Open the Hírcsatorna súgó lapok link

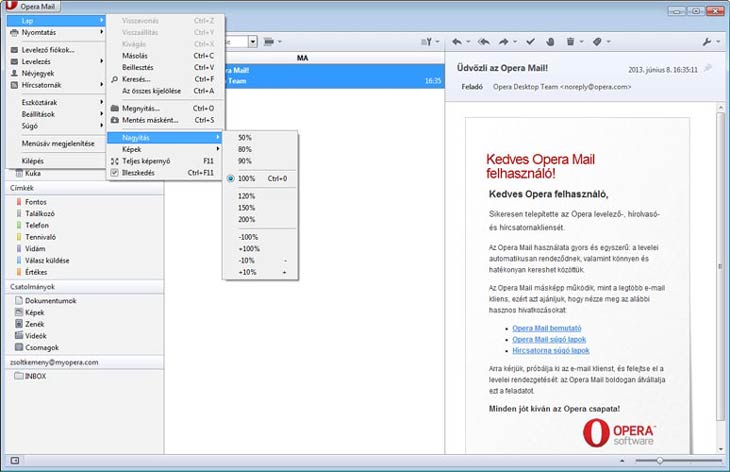click(x=550, y=351)
